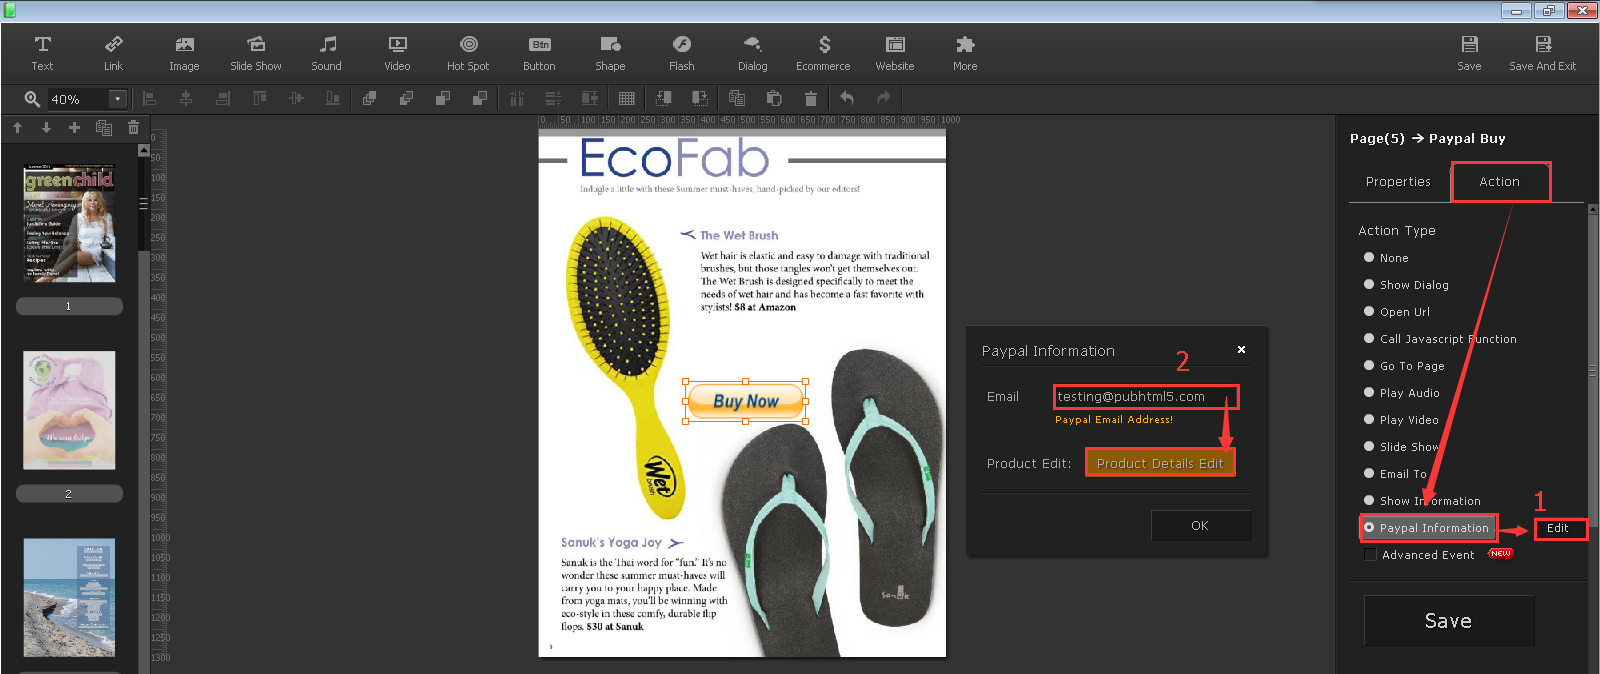Image resolution: width=1600 pixels, height=674 pixels.
Task: Delete the page using the page list trash
Action: [133, 128]
